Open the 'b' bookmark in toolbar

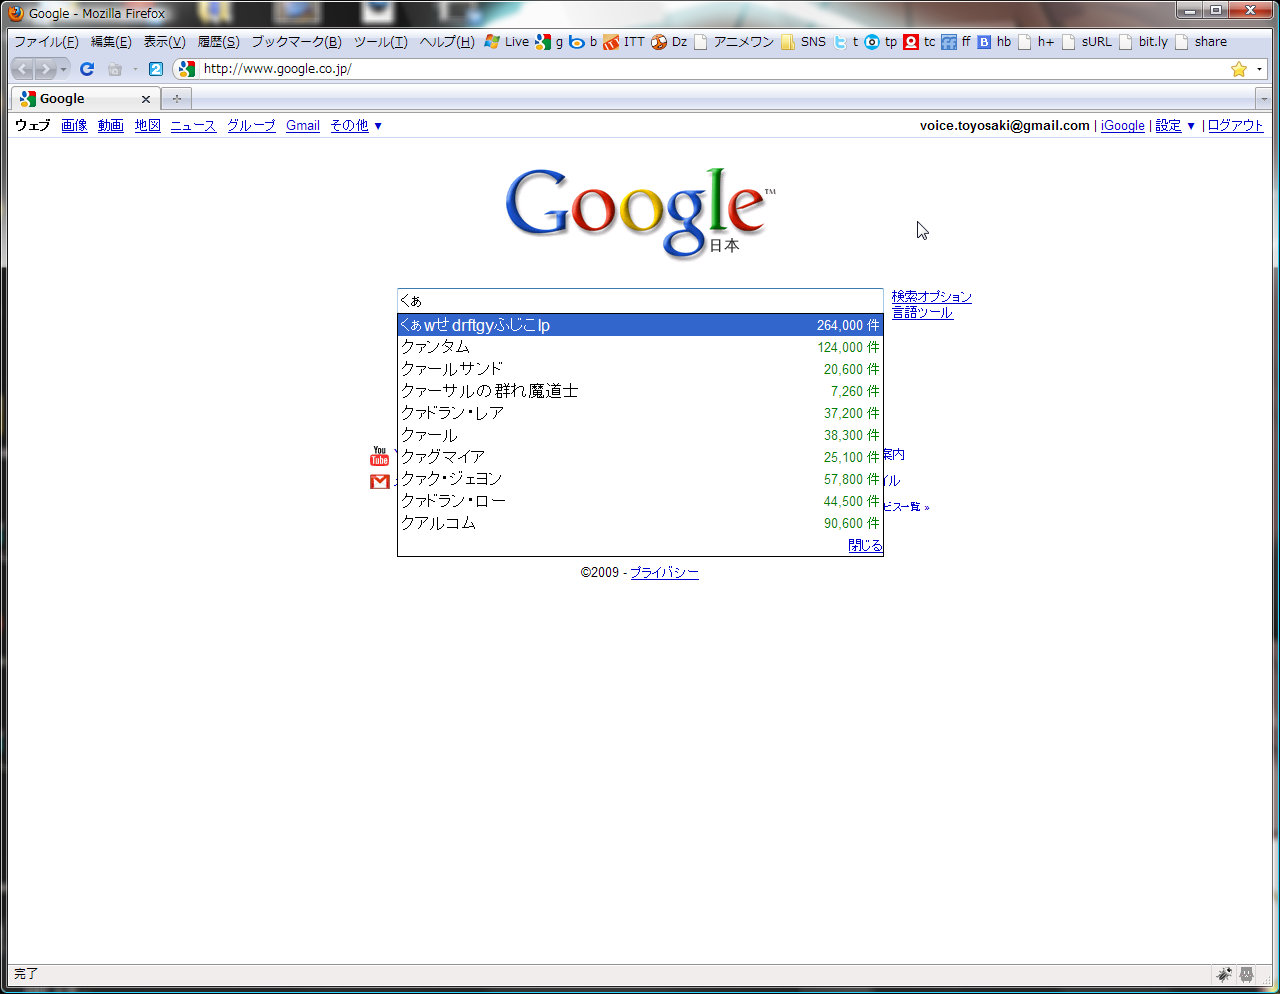coord(583,42)
